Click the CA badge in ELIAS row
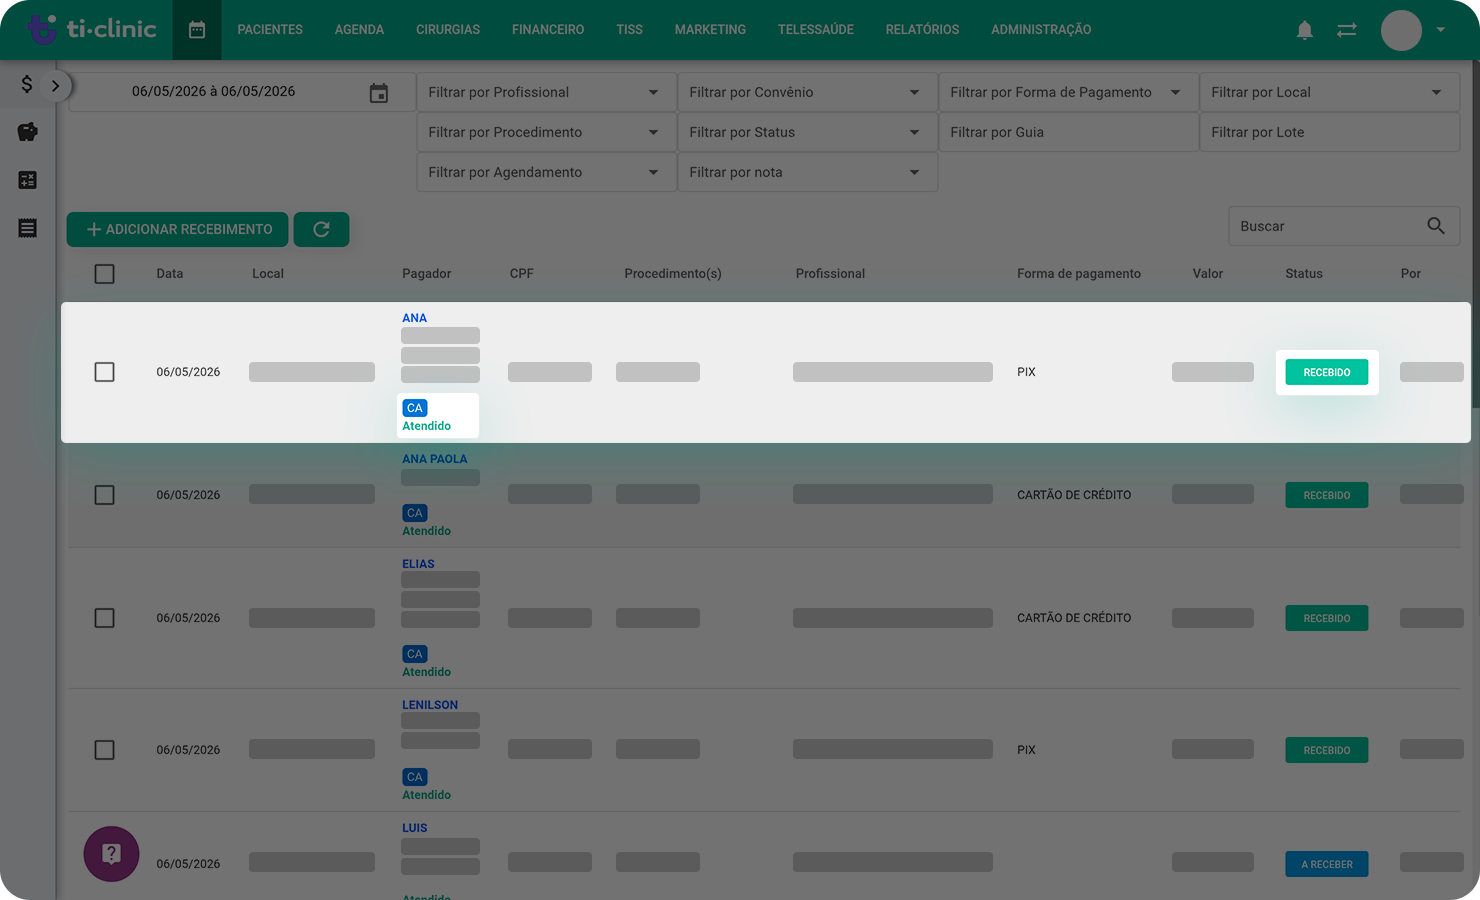The height and width of the screenshot is (900, 1480). click(x=415, y=654)
